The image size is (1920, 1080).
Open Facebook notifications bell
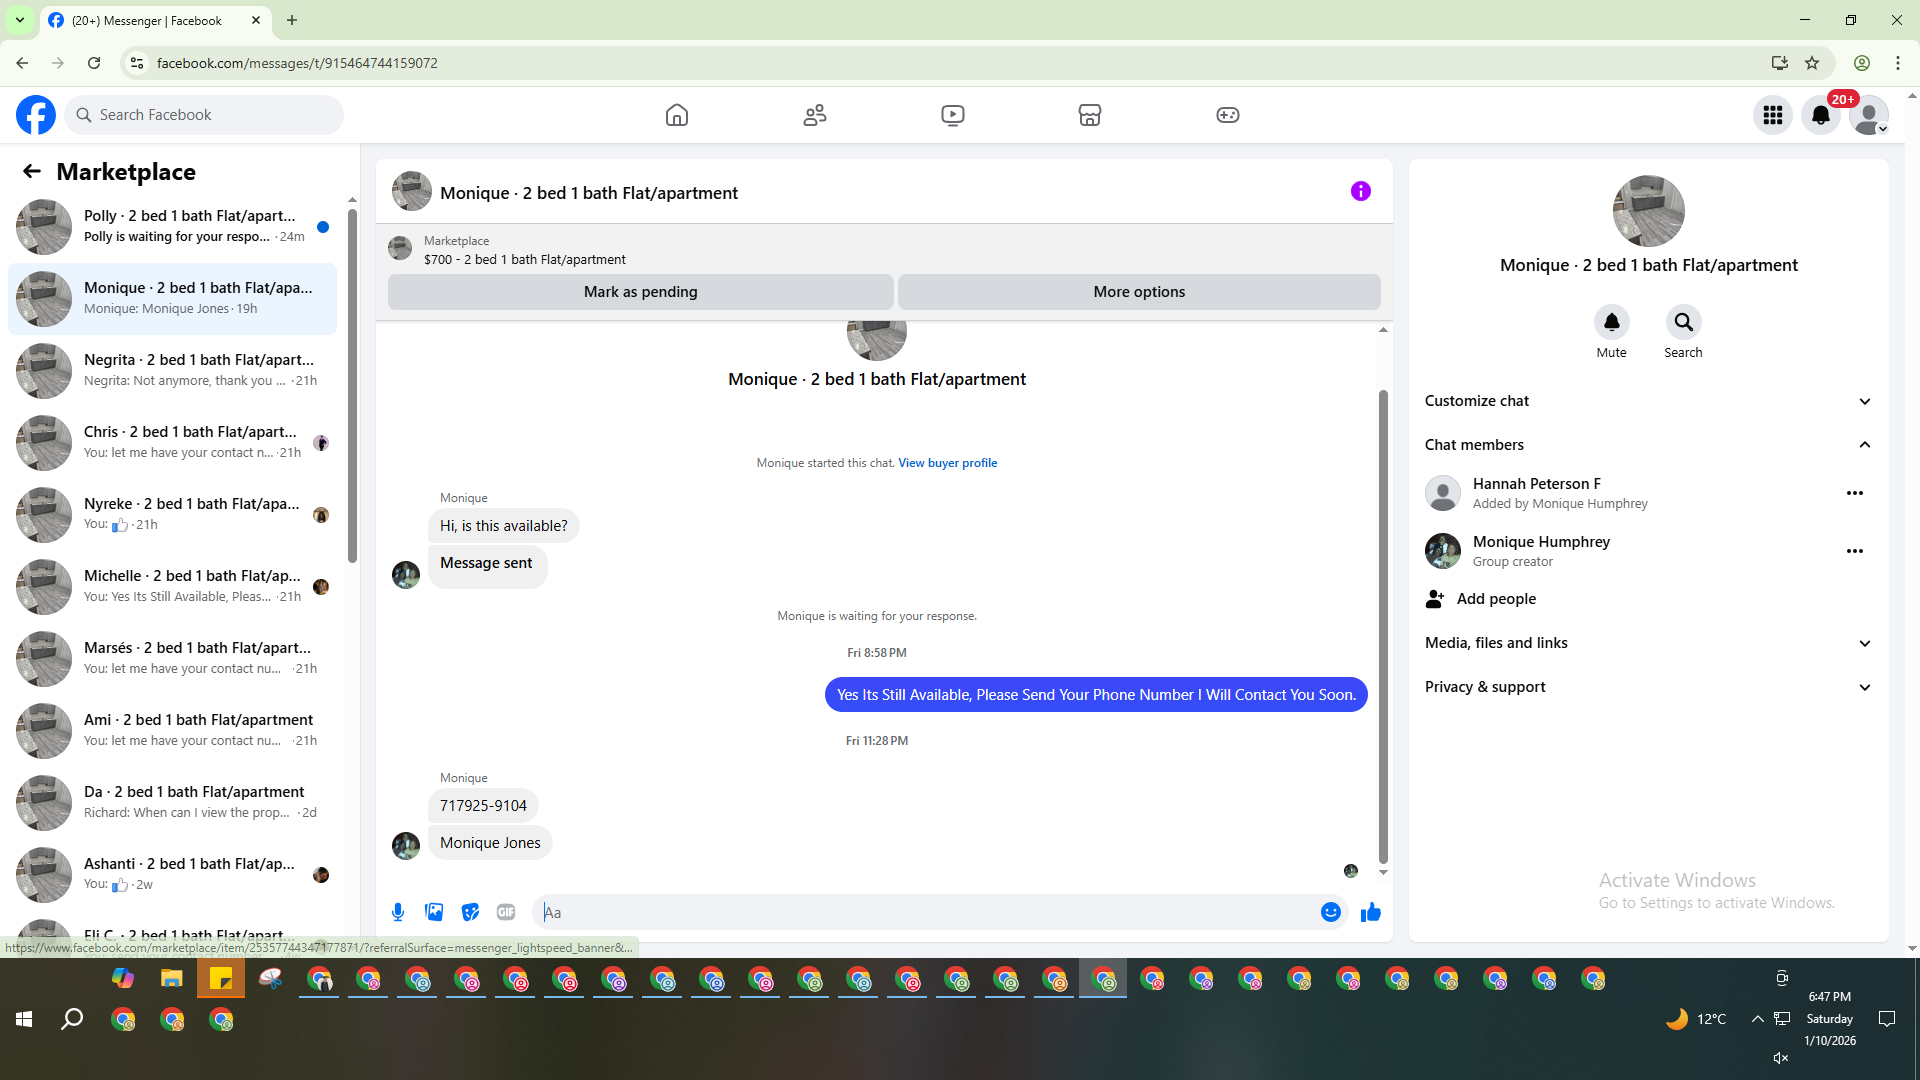pyautogui.click(x=1821, y=115)
